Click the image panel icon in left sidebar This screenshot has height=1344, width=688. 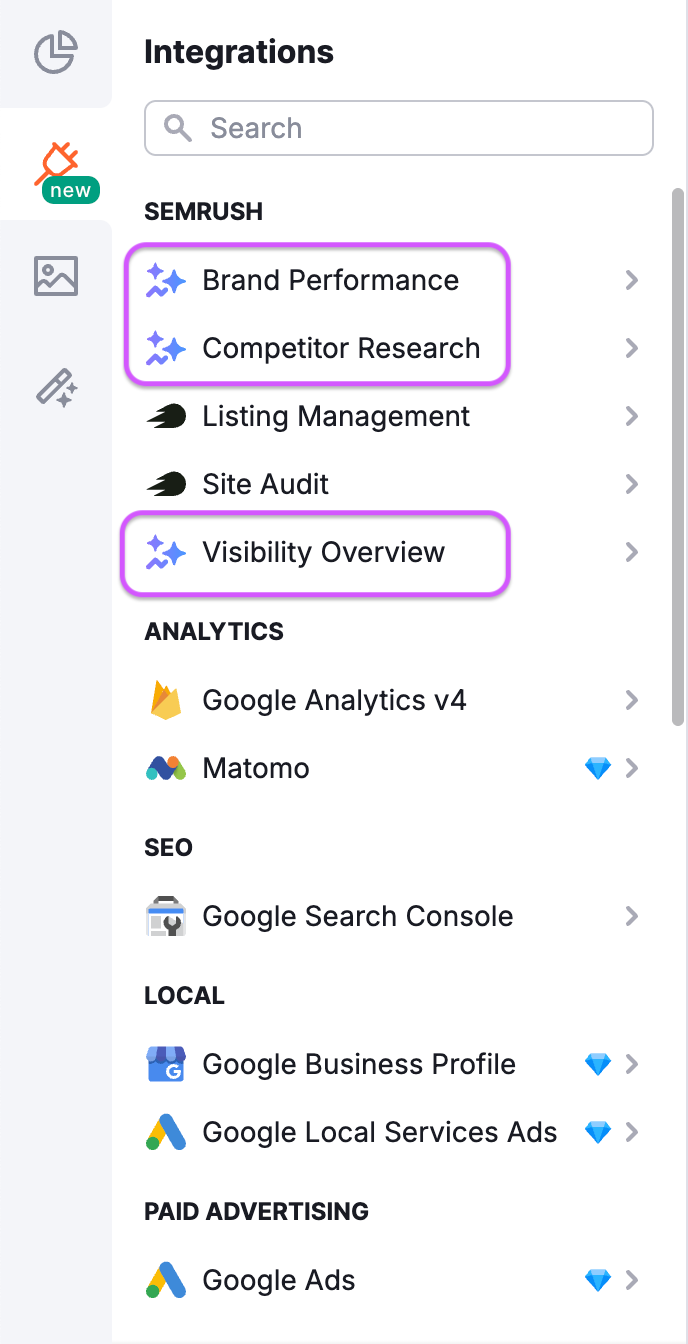(x=55, y=276)
